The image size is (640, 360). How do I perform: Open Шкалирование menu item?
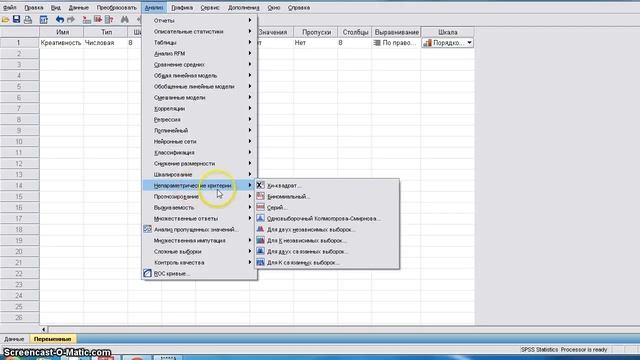click(x=199, y=174)
